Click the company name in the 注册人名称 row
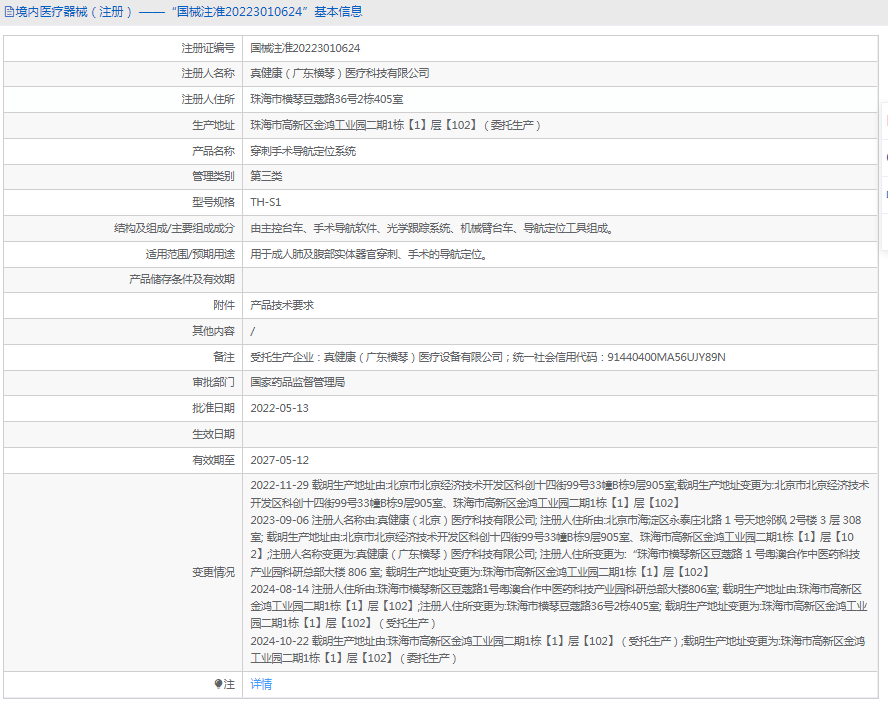Image resolution: width=888 pixels, height=705 pixels. point(340,74)
